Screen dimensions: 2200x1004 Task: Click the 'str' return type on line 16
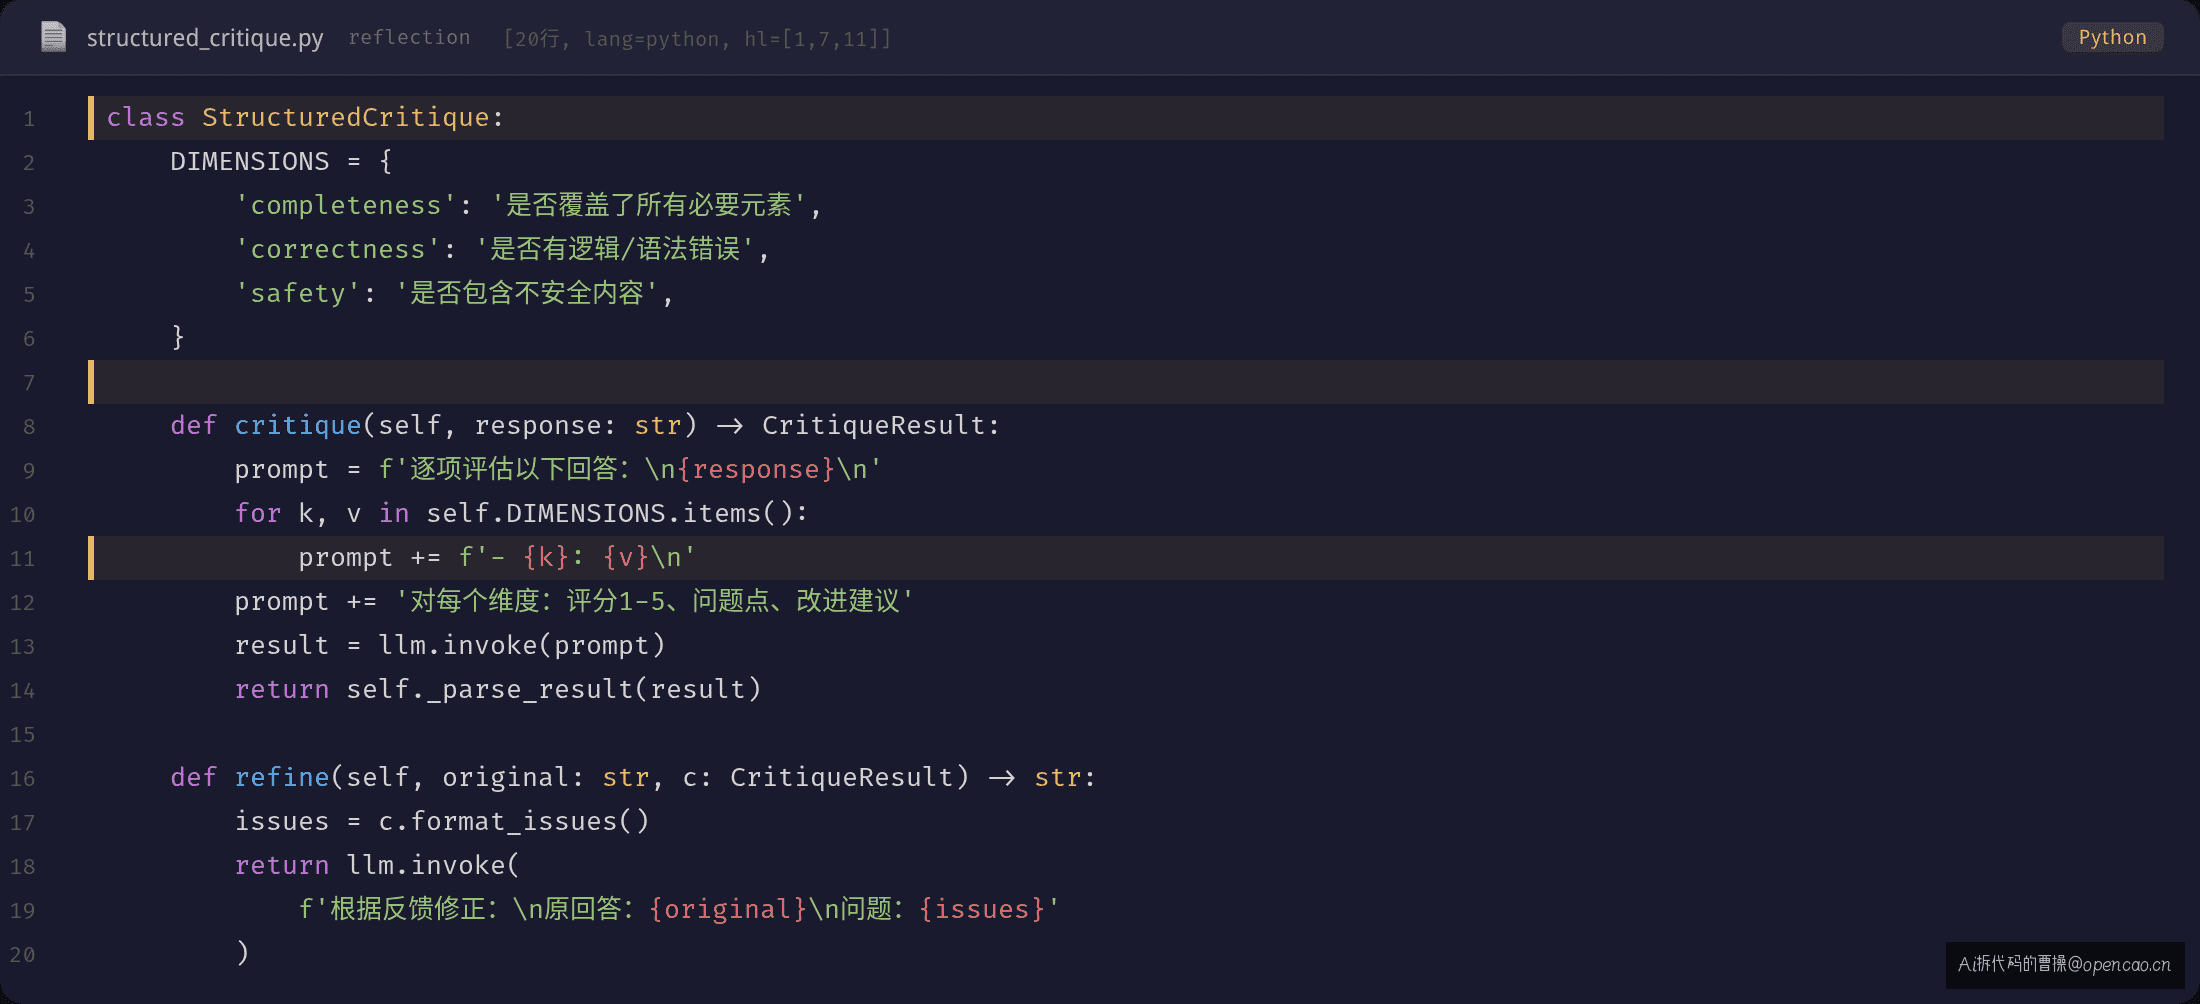point(1057,777)
